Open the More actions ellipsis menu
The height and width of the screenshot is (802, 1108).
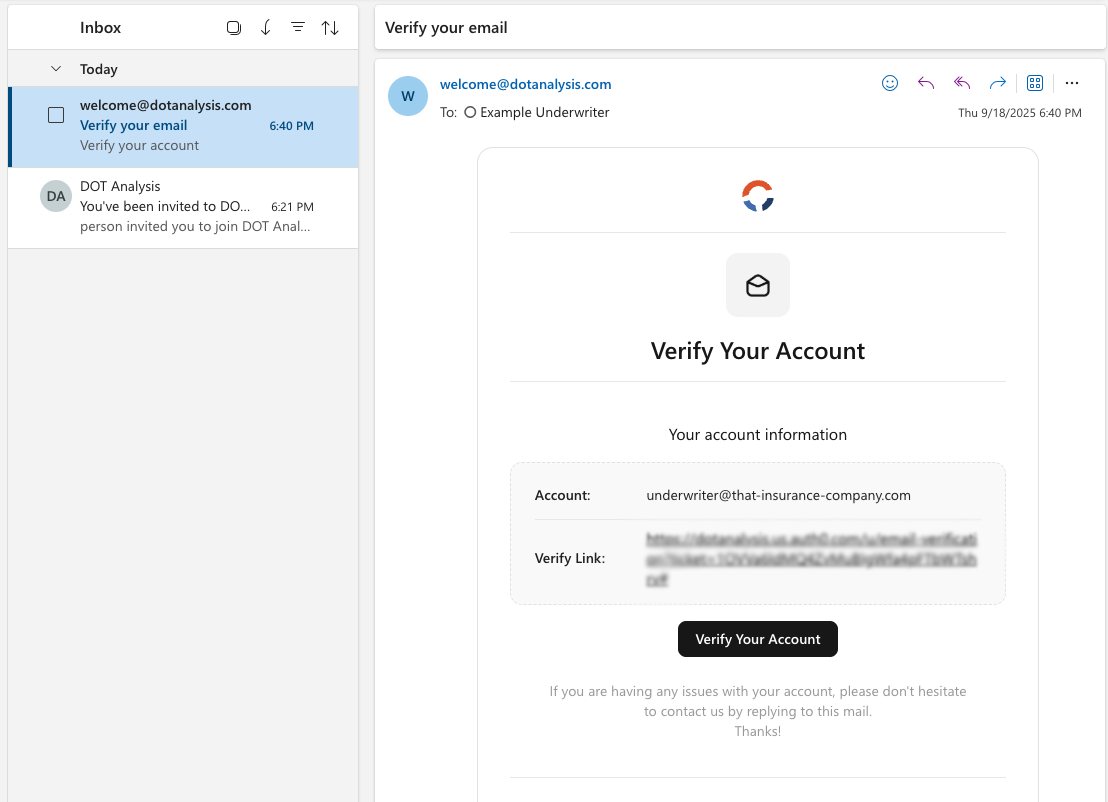1072,83
